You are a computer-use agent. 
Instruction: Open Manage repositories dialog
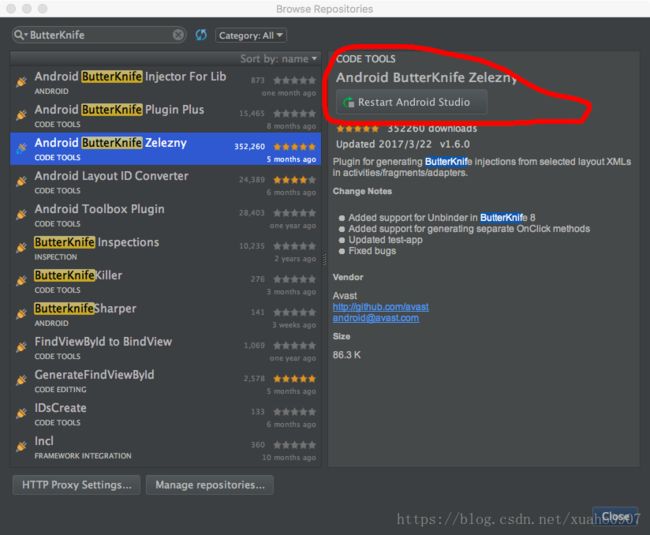point(210,485)
